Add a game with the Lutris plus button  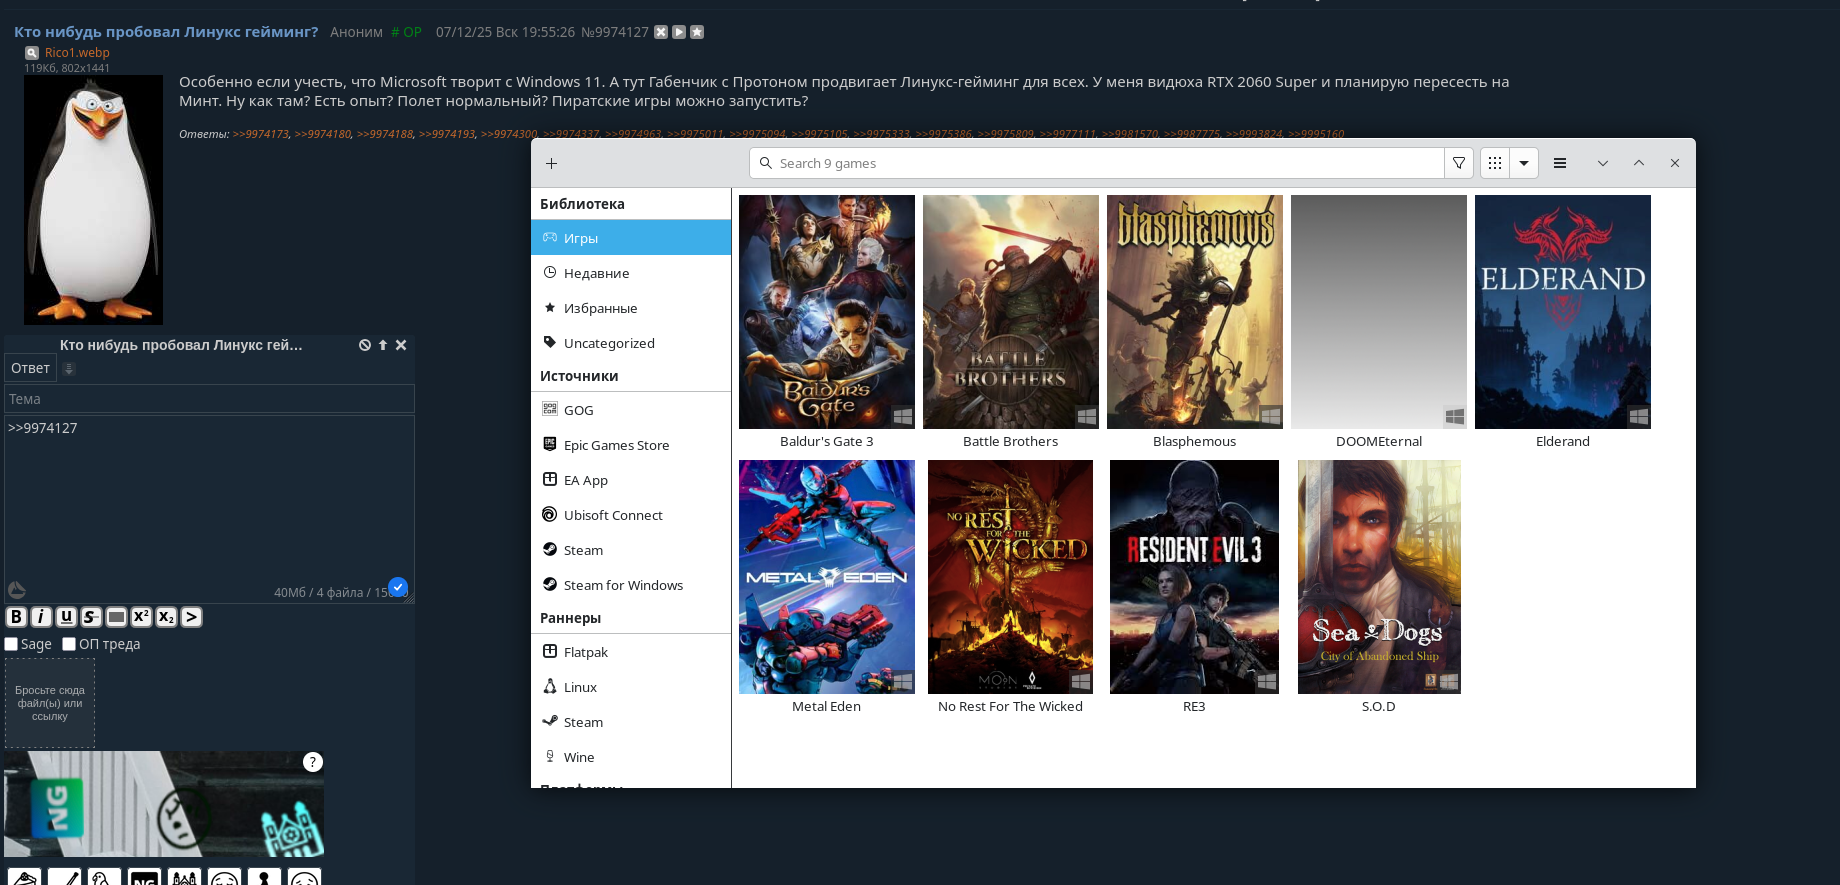[551, 163]
